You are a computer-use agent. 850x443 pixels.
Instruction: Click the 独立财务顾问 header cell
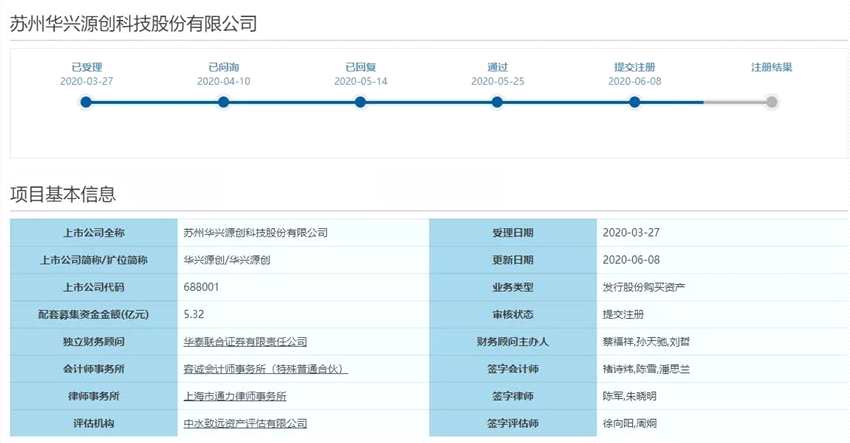(x=94, y=342)
